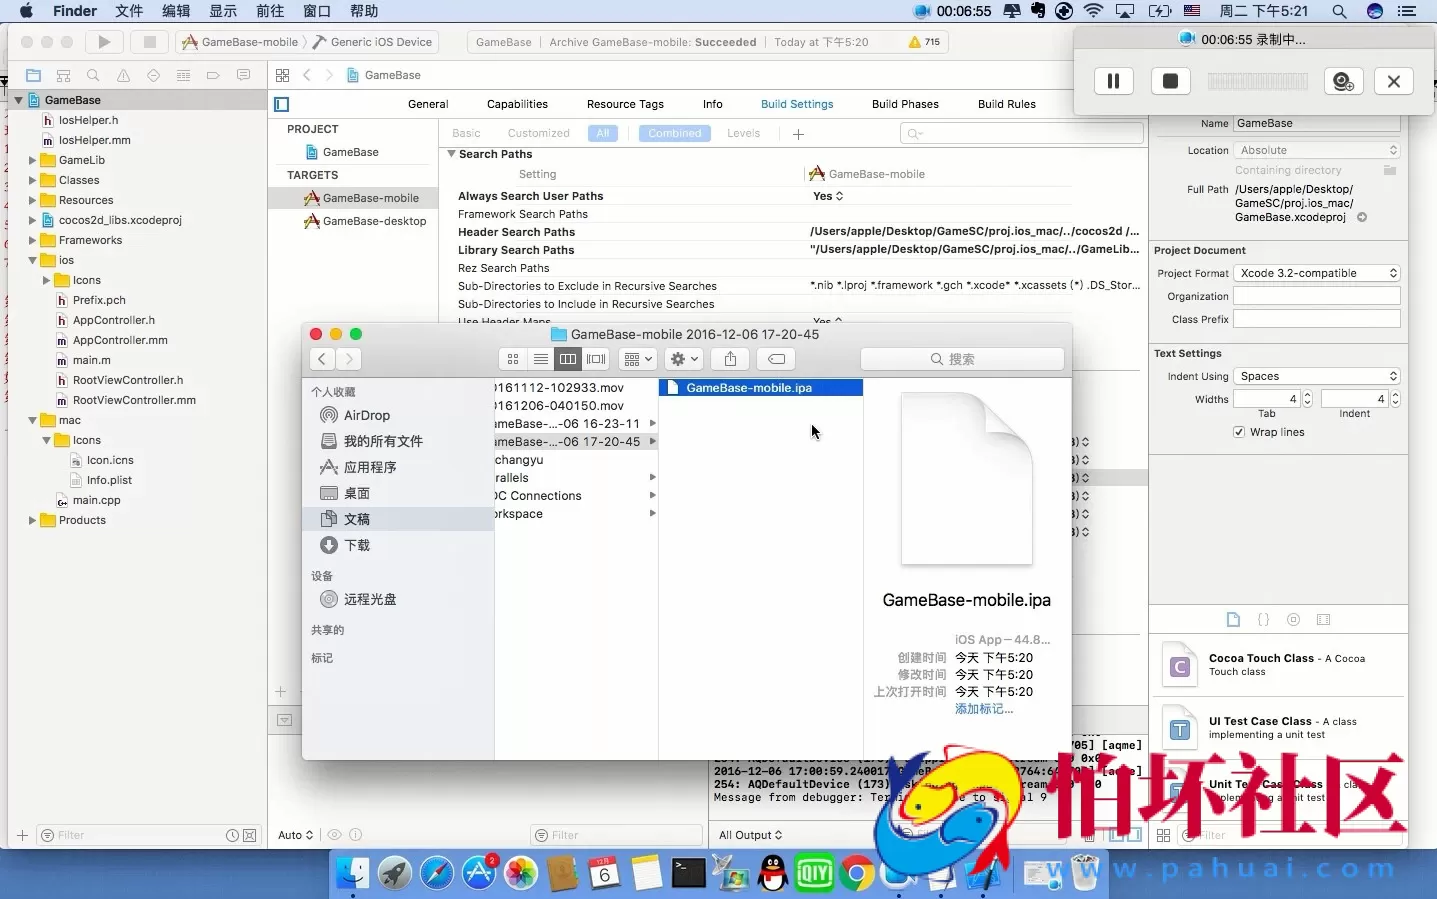
Task: Open the Project Format dropdown
Action: [1316, 273]
